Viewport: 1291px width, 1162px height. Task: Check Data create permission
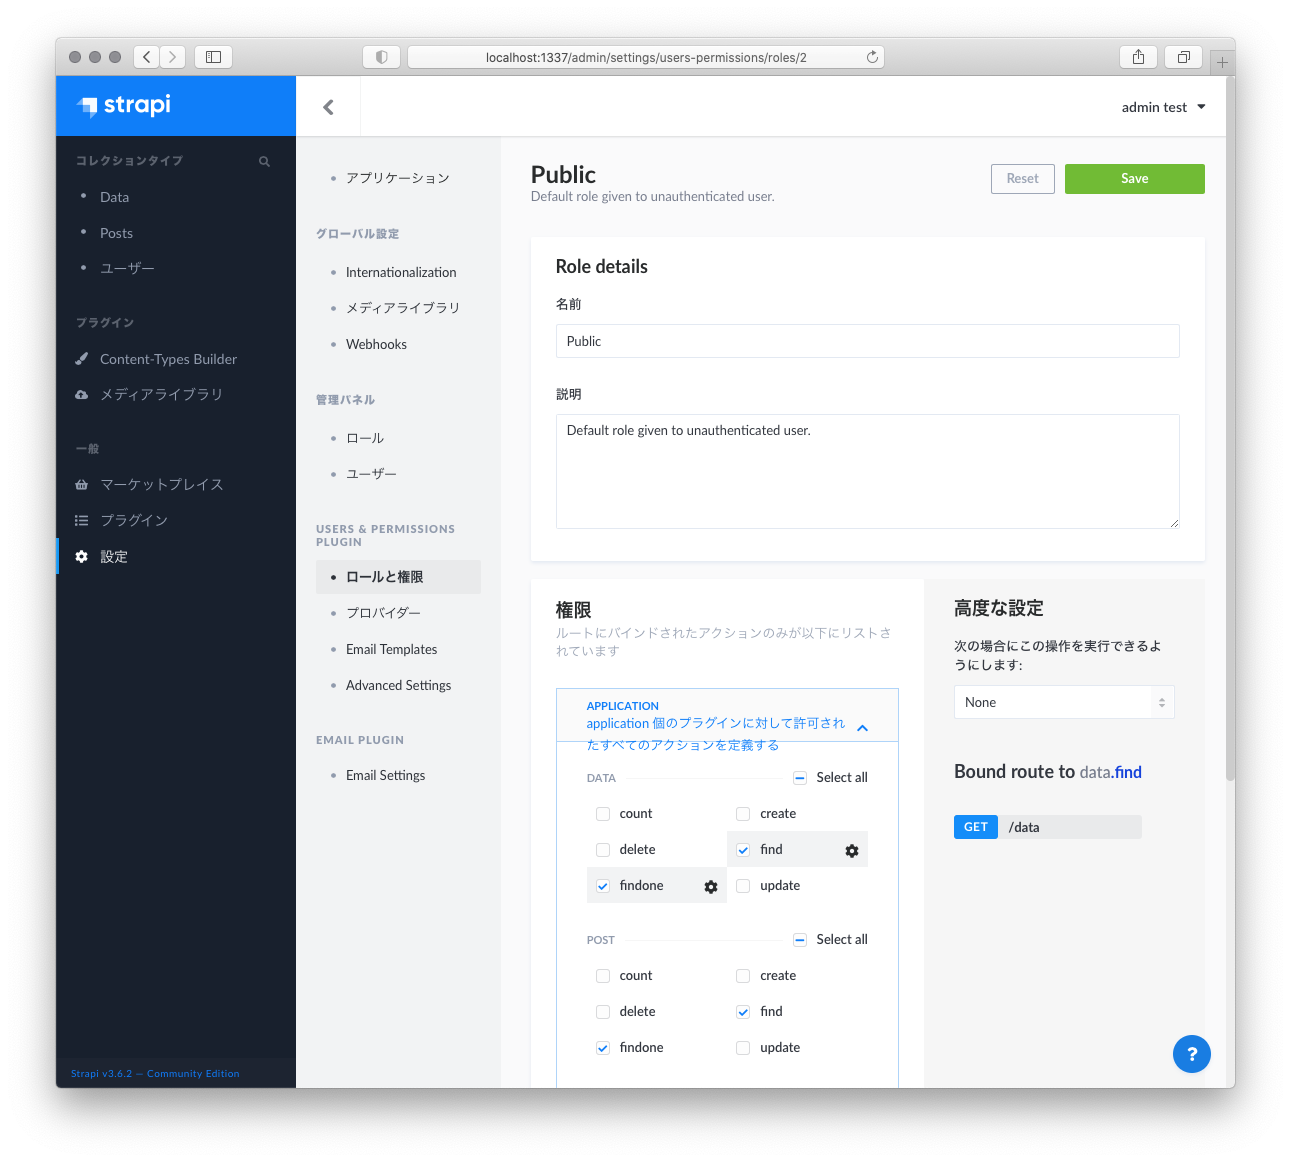click(x=743, y=814)
